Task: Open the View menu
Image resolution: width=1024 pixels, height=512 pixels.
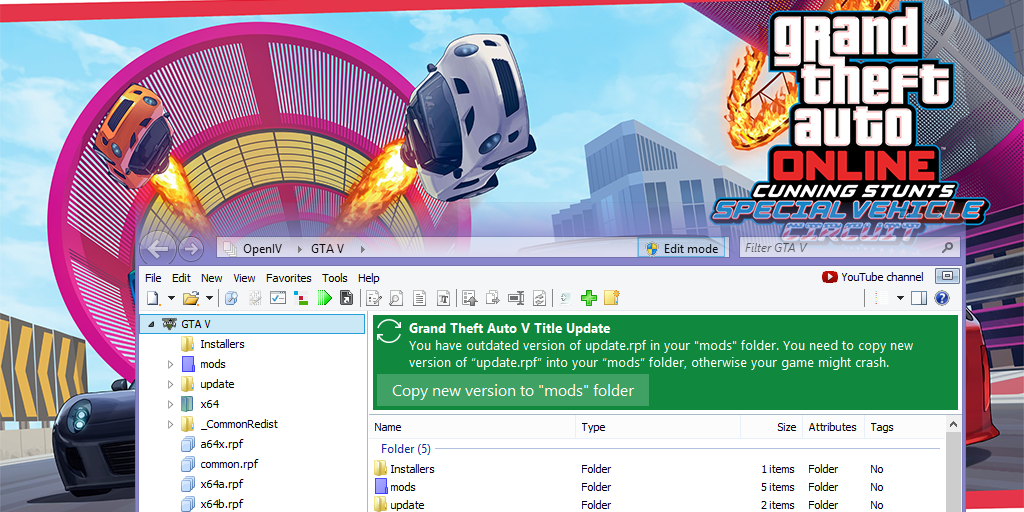Action: [244, 278]
